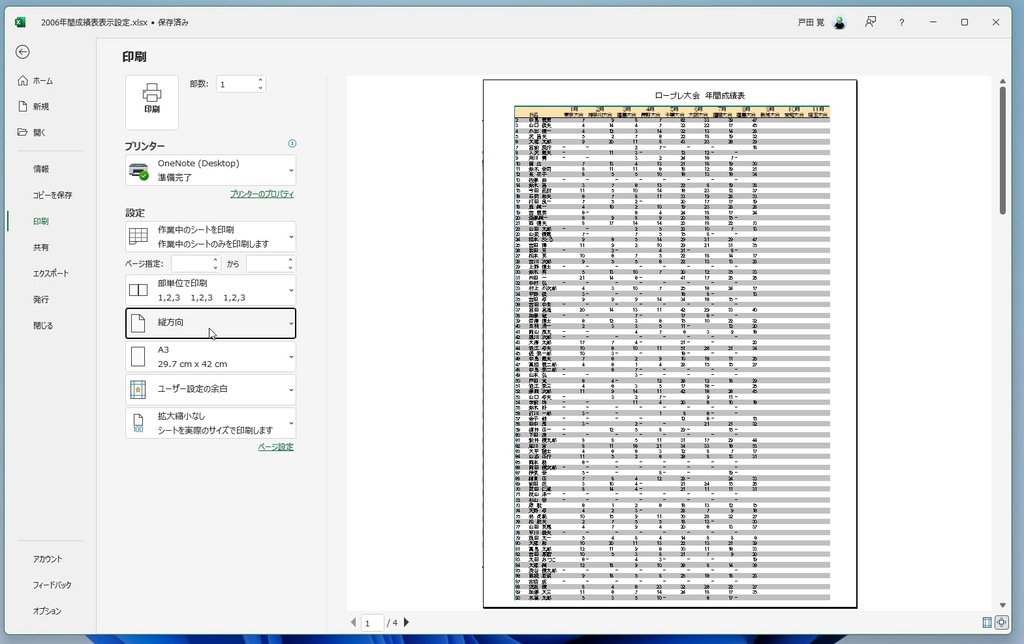
Task: Go to previous preview page
Action: tap(353, 622)
